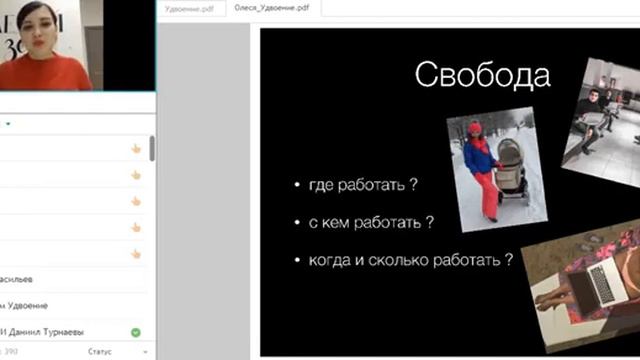
Task: Click the bullet 'с кем работать ?'
Action: coord(371,222)
